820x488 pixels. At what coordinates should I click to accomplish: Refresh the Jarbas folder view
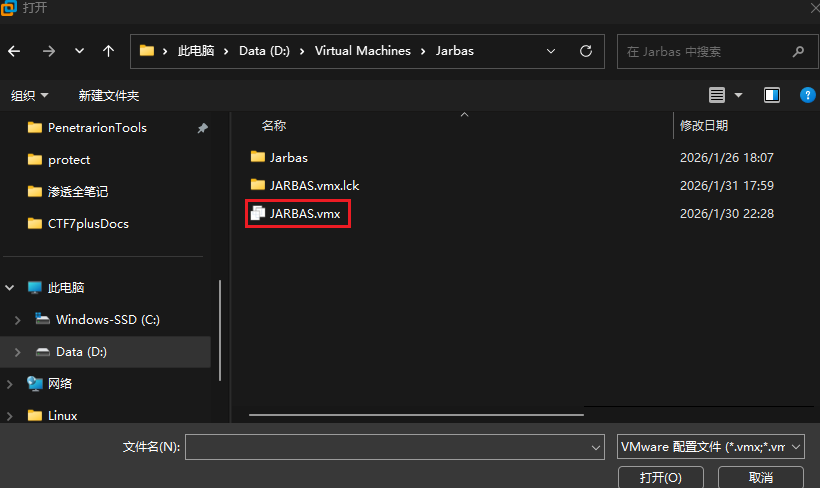point(586,51)
